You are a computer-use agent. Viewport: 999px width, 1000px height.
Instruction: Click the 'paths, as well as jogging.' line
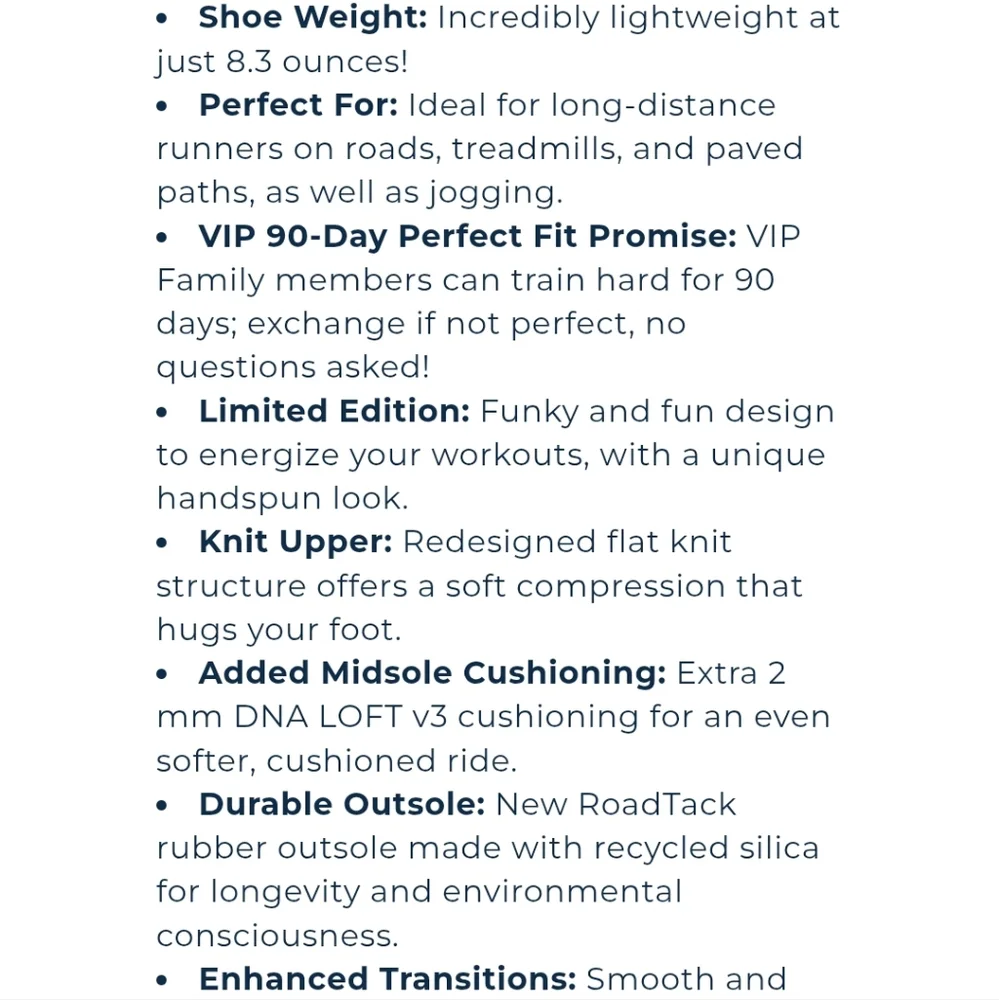click(x=360, y=193)
